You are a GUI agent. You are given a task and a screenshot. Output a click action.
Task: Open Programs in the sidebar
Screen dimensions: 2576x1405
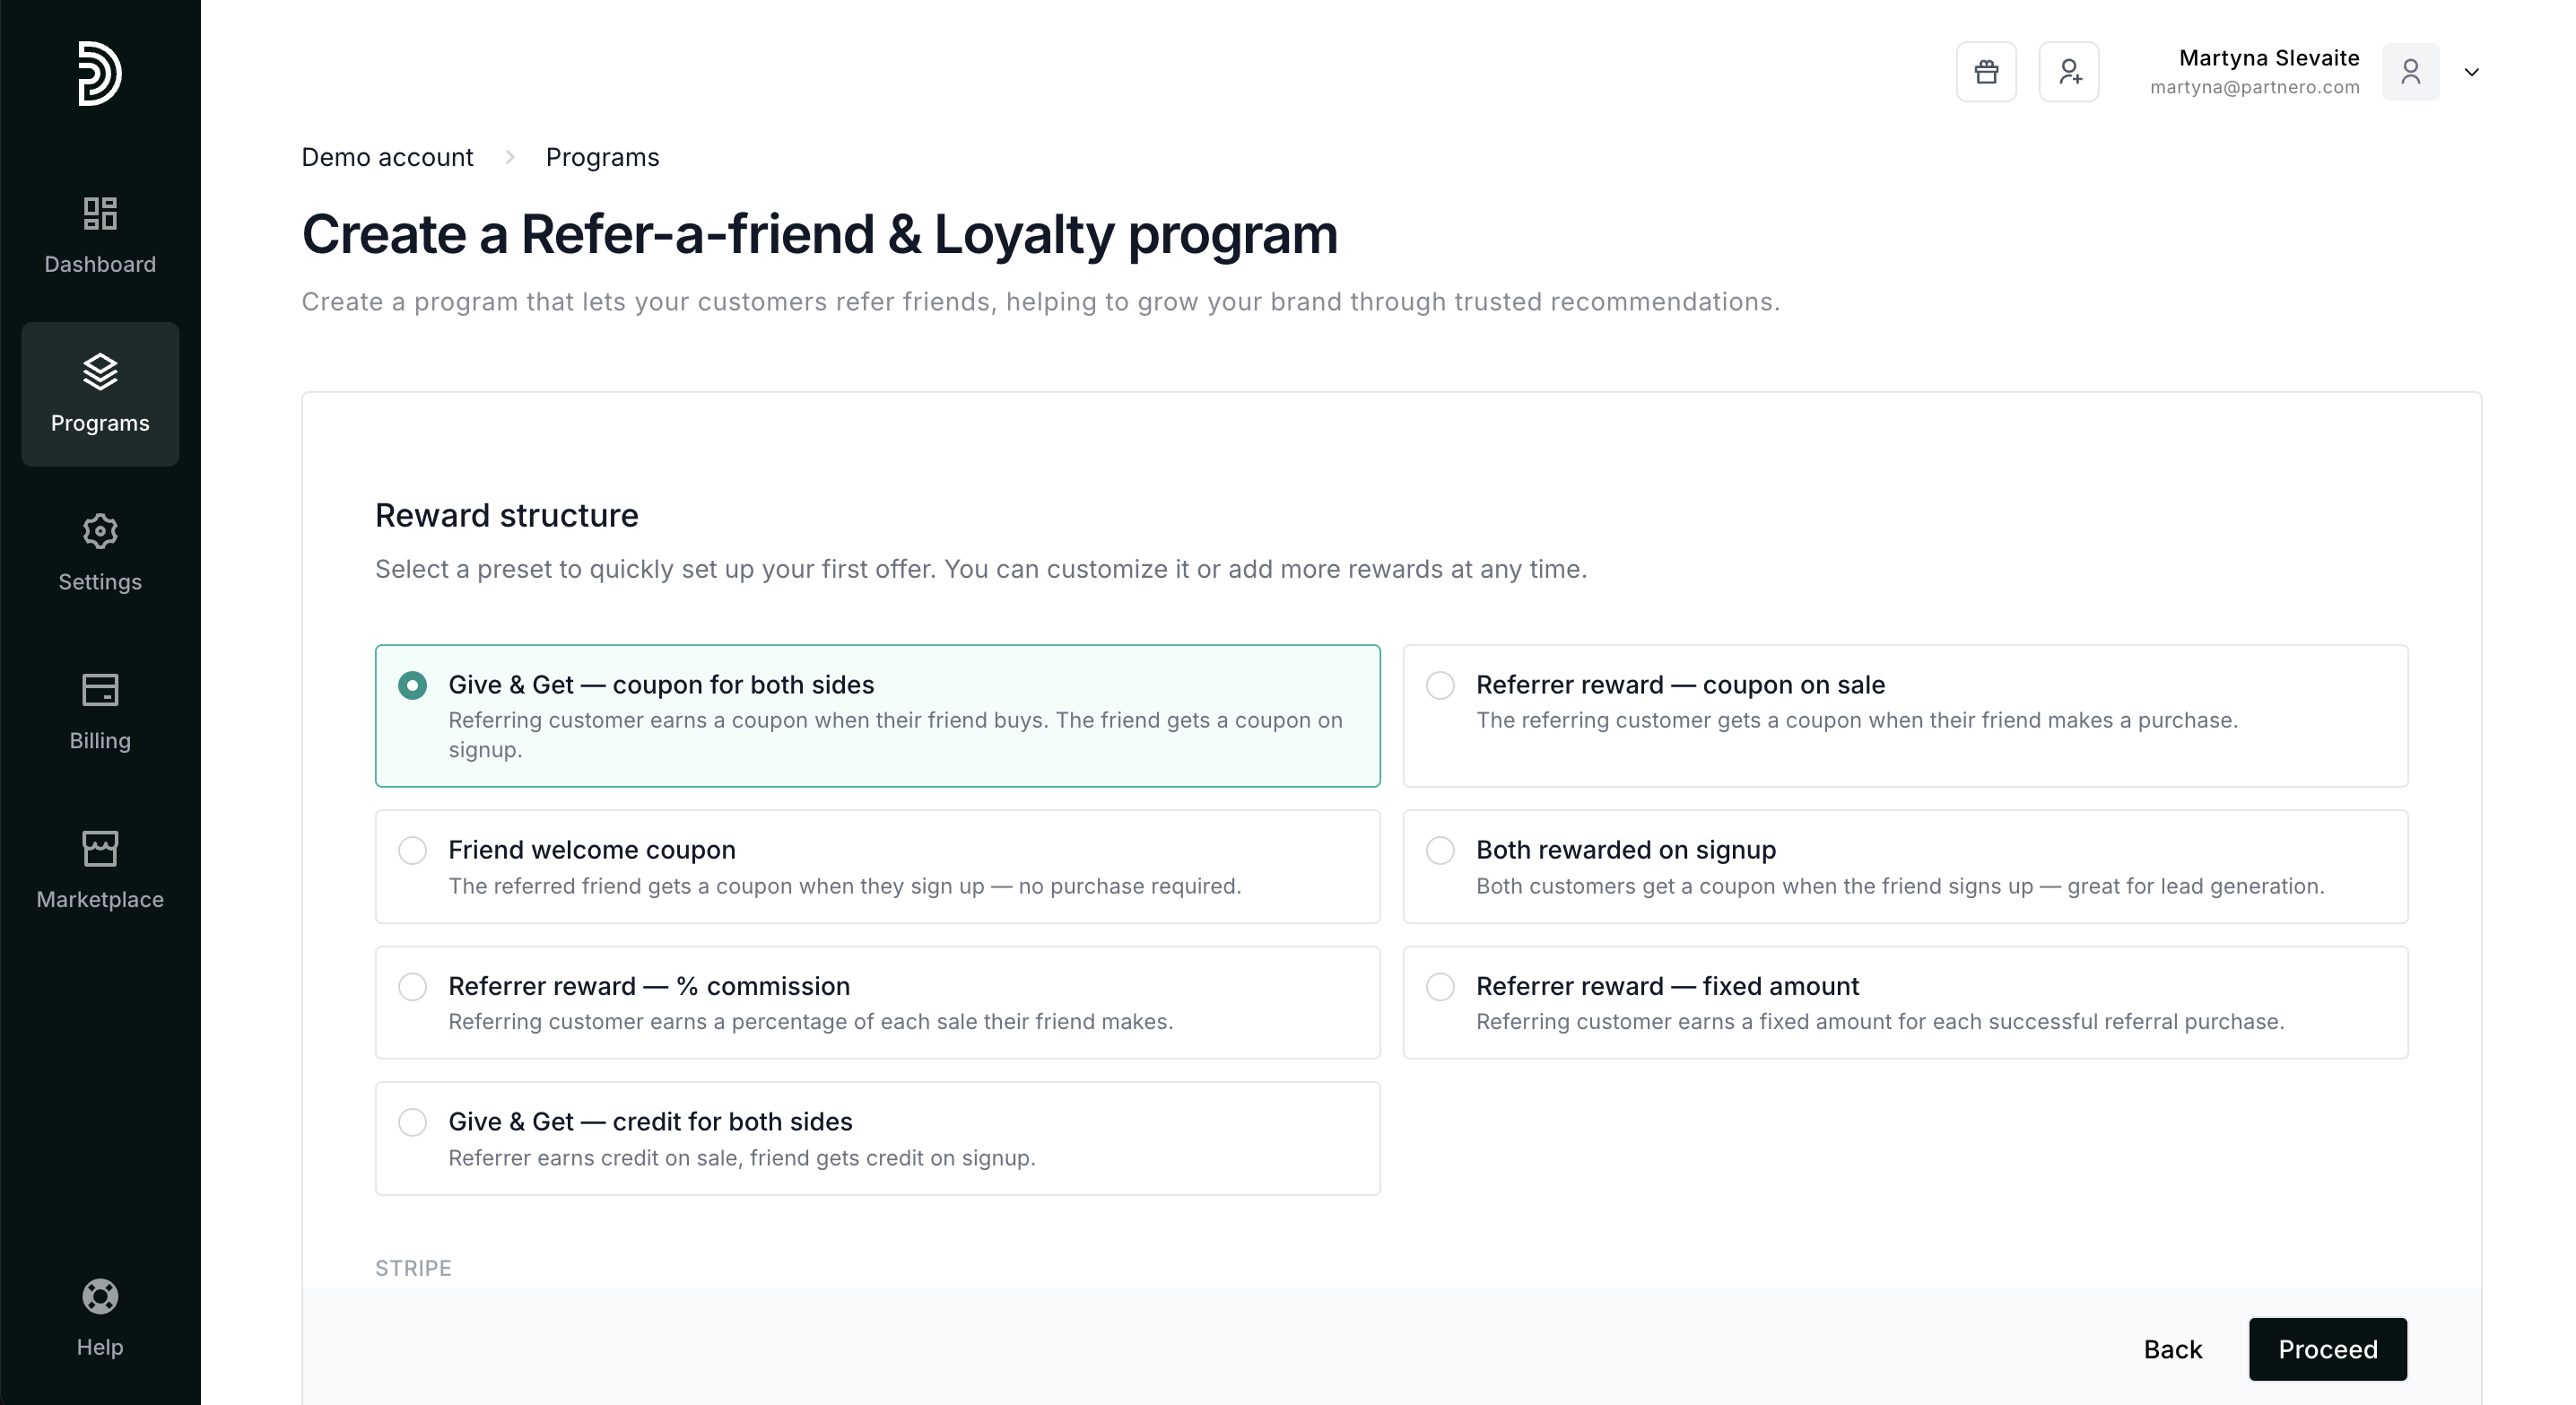click(x=100, y=394)
